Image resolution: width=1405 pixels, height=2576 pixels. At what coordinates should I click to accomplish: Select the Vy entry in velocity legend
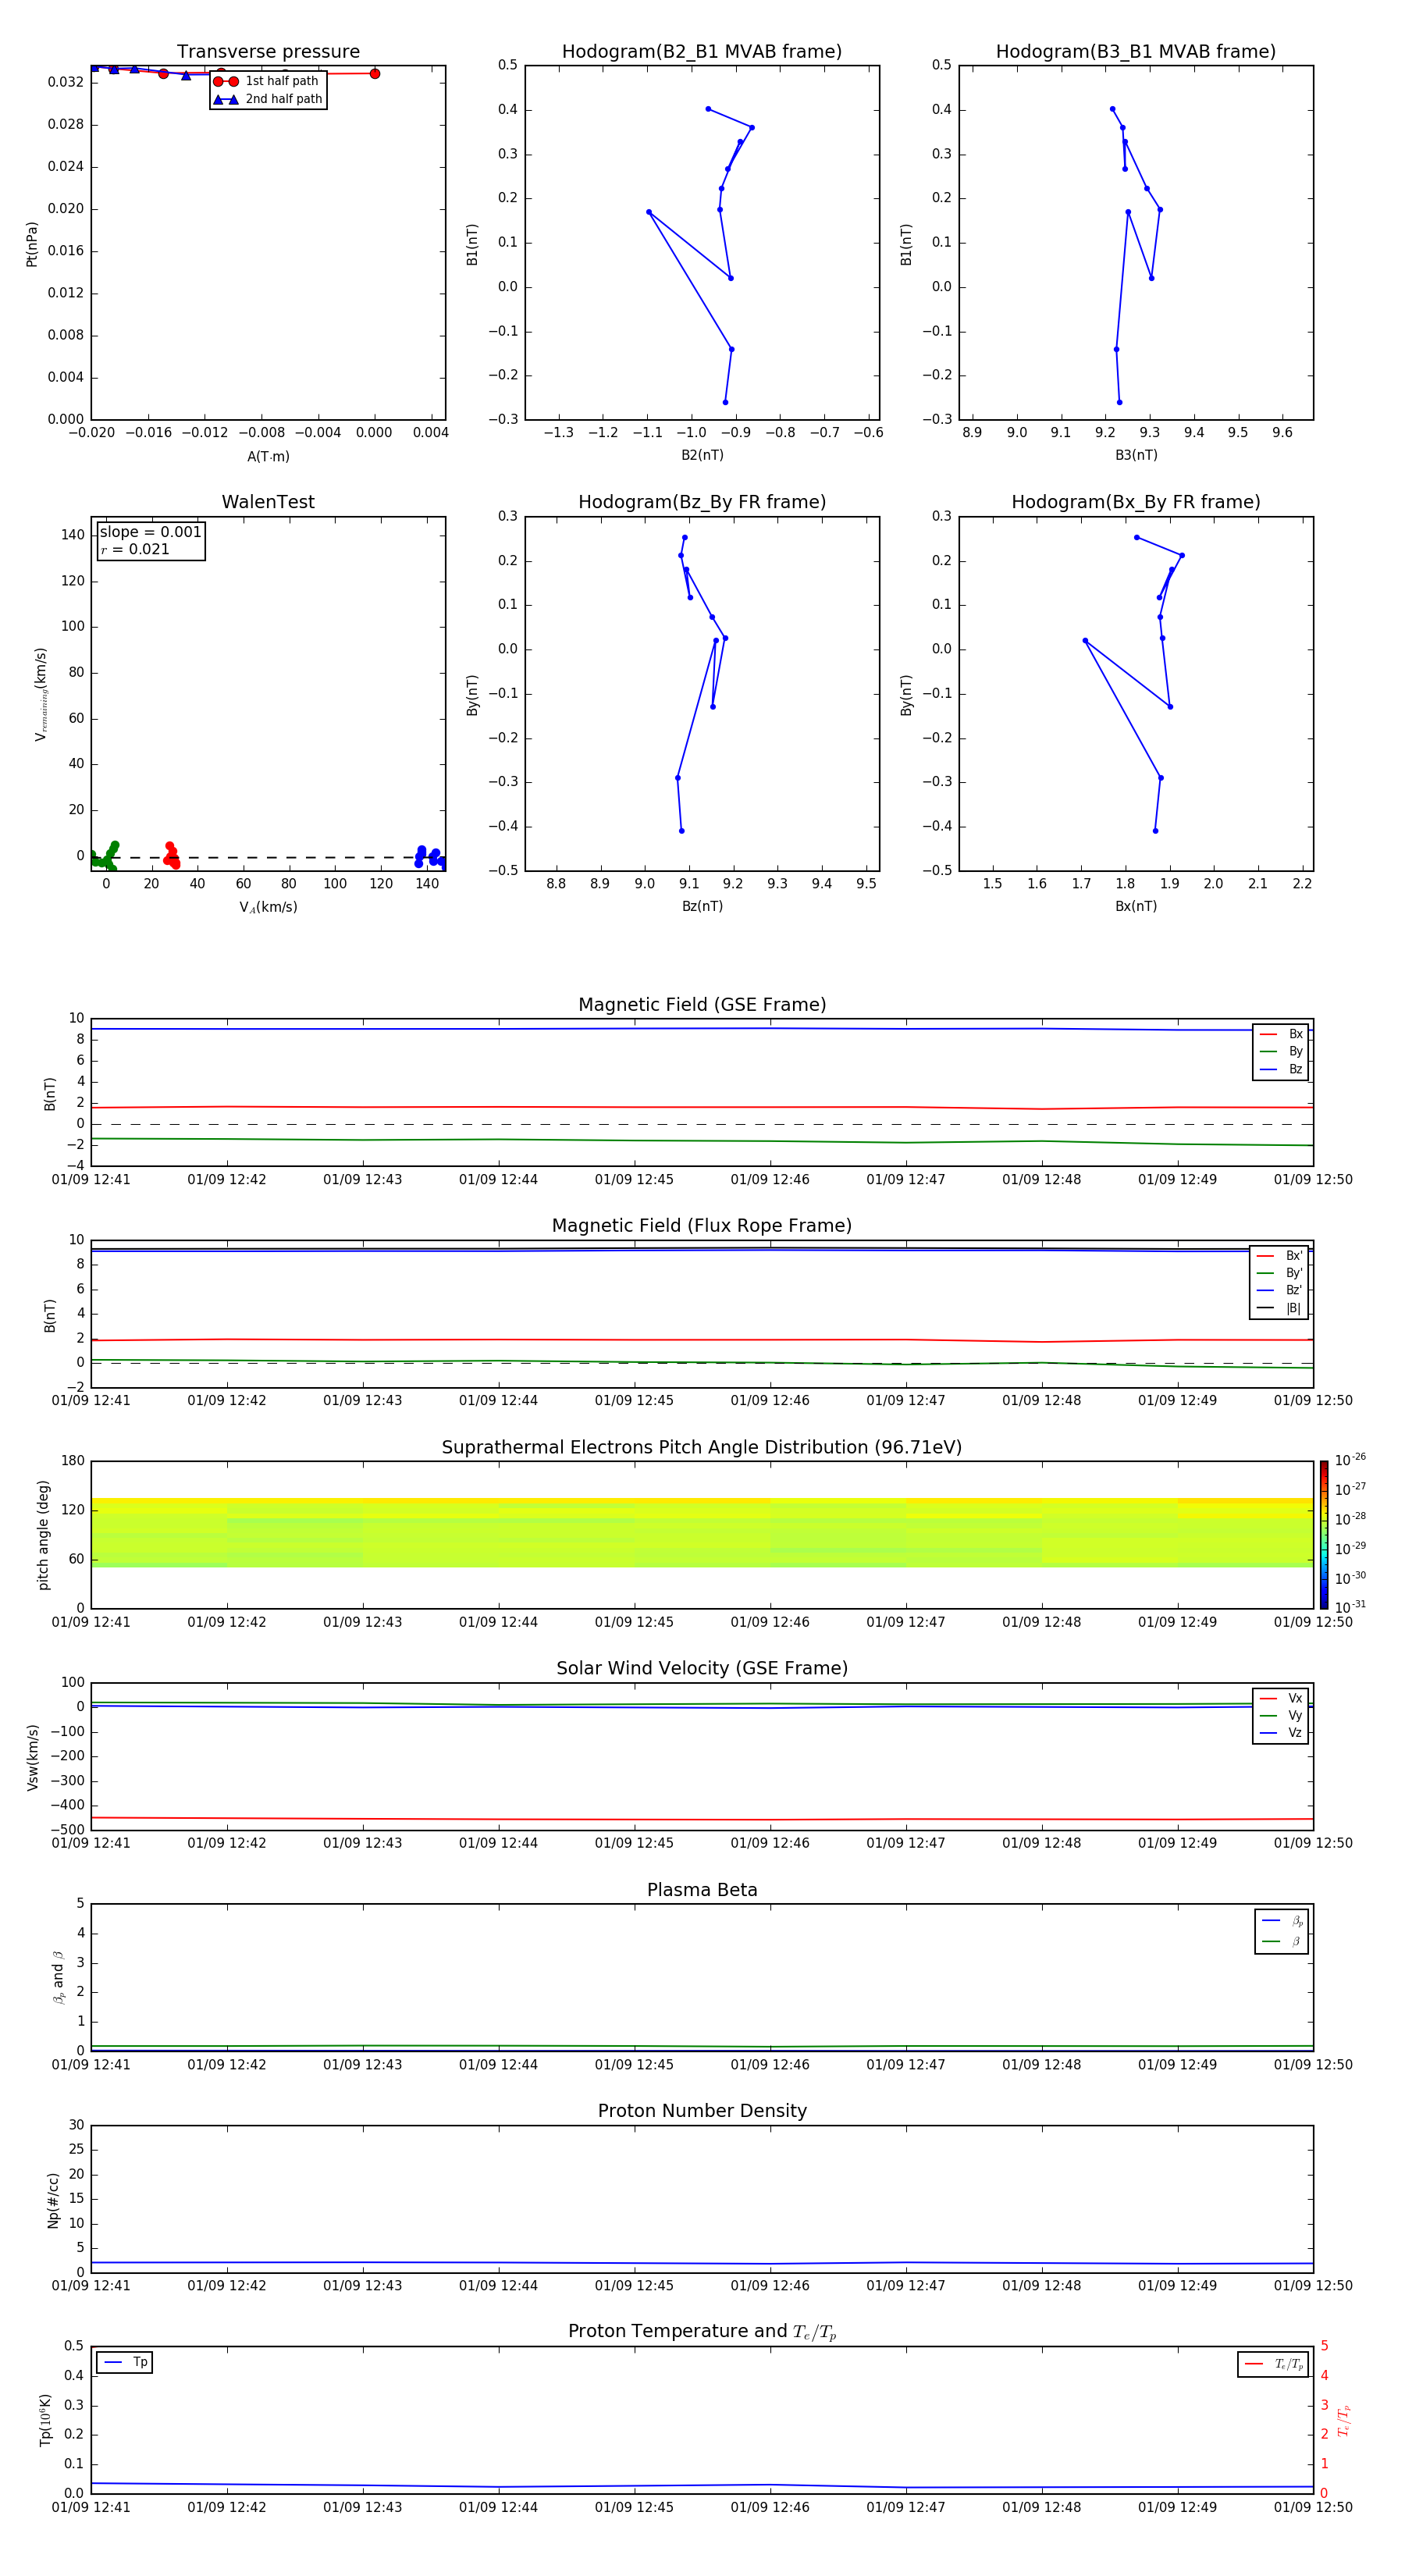pos(1281,1715)
